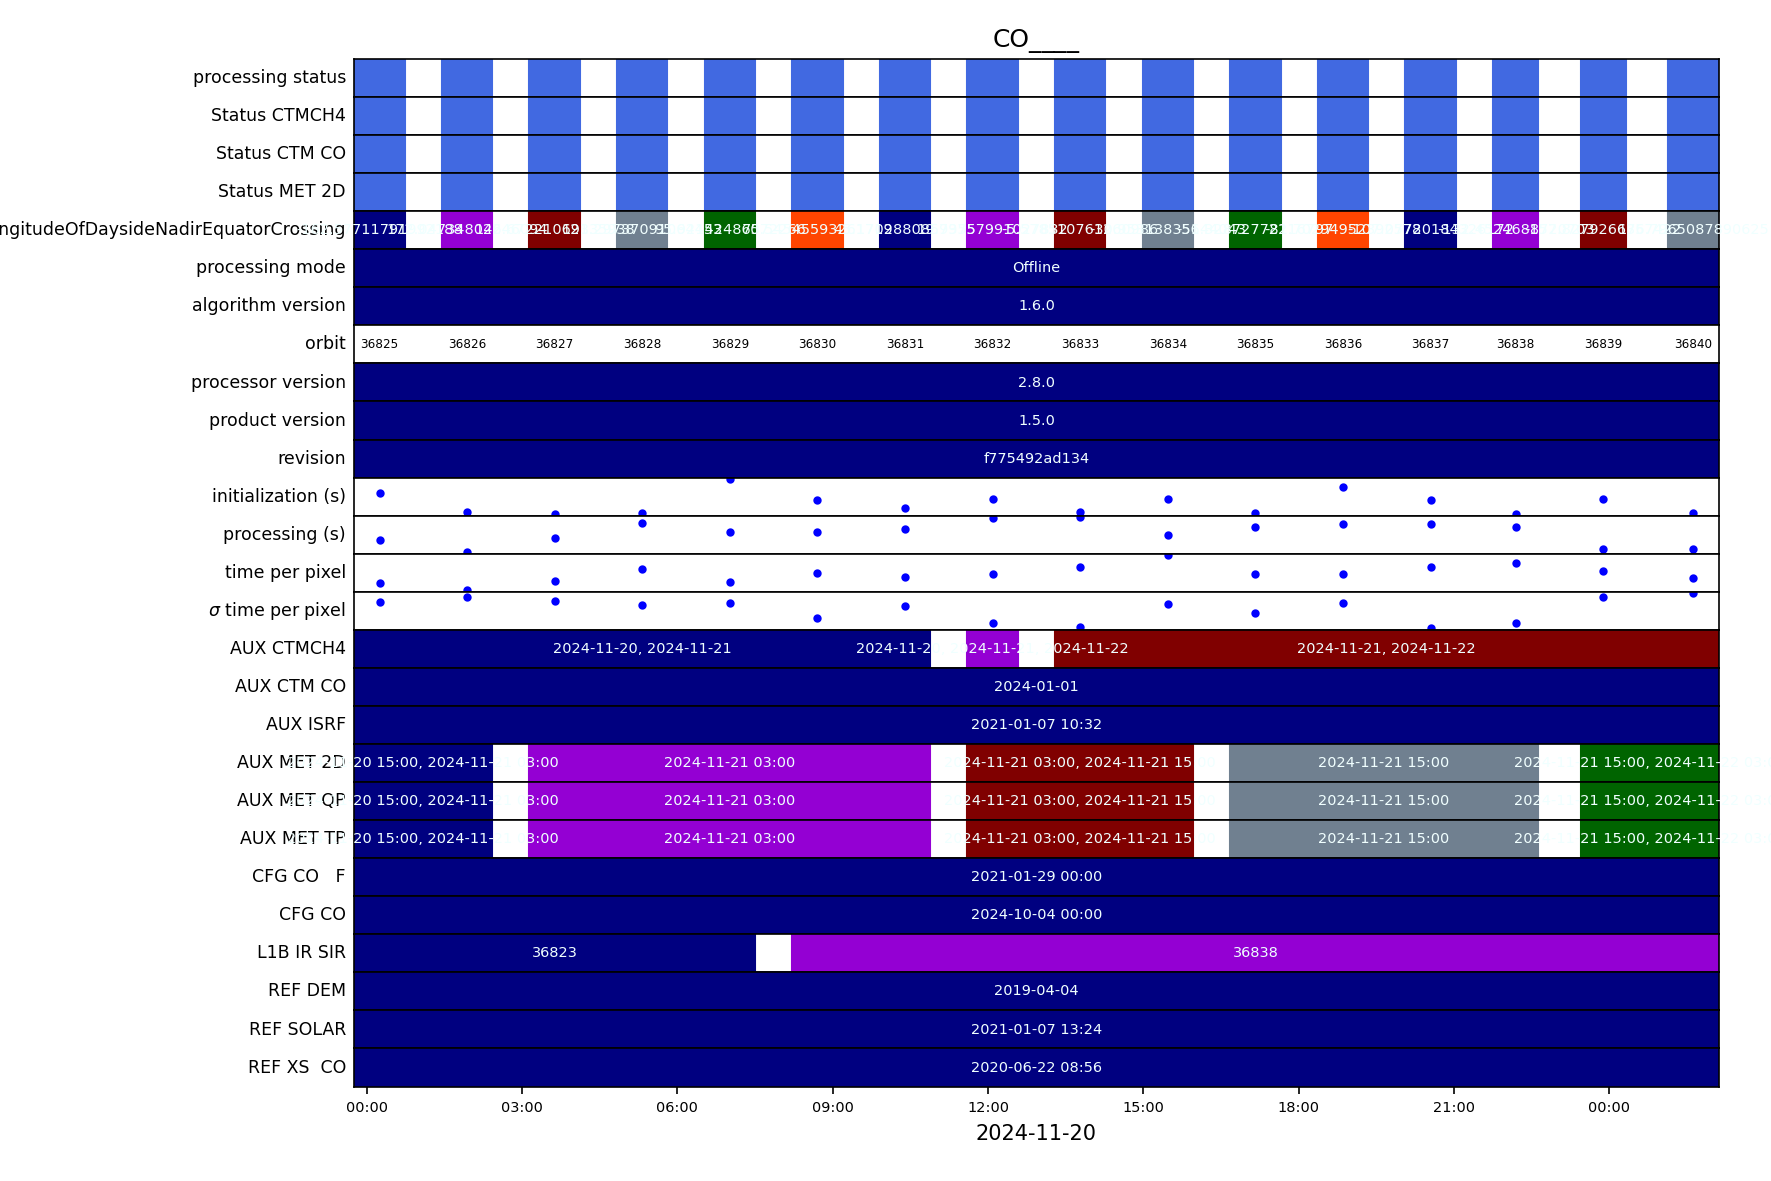Screen dimensions: 1771x1181
Task: Click the 03:00 tick label on time axis
Action: pyautogui.click(x=522, y=1108)
